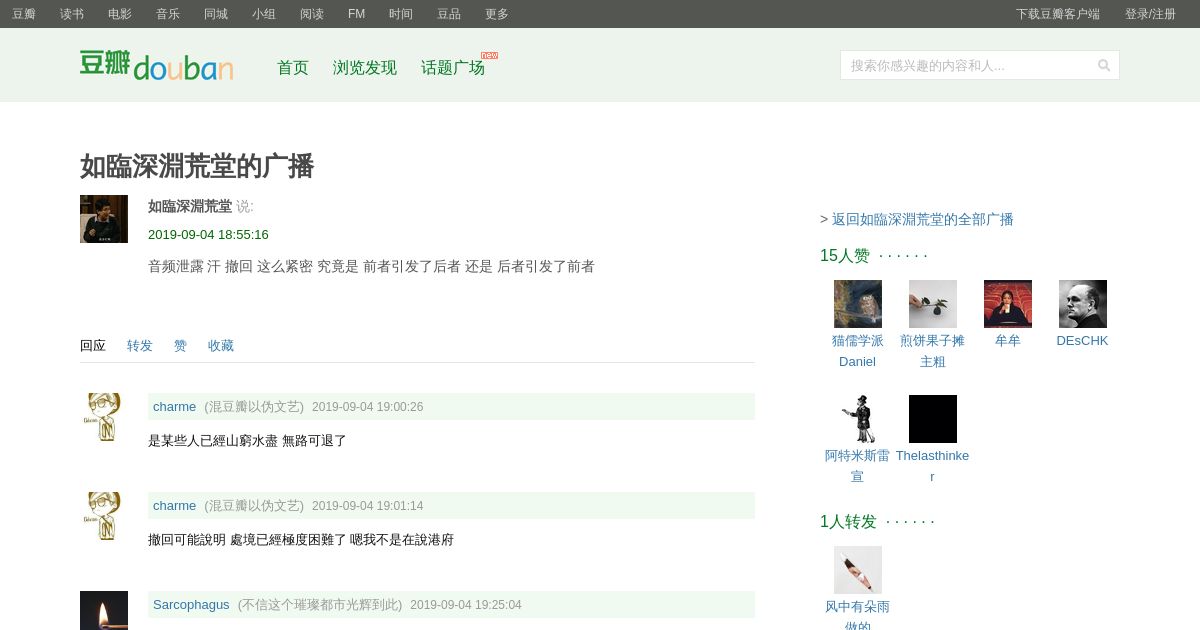The height and width of the screenshot is (630, 1200).
Task: Click charme name on 19:01:14 reply
Action: click(174, 506)
